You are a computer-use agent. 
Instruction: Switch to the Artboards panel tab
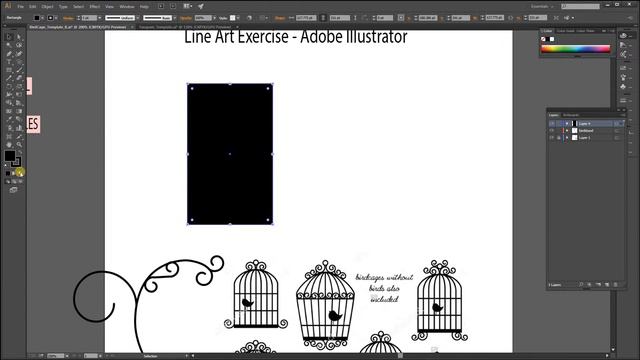tap(571, 115)
